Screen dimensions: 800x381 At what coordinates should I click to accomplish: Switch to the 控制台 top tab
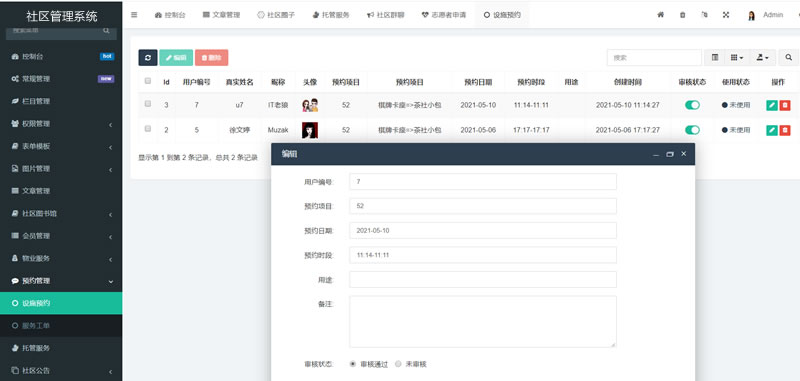click(x=170, y=15)
